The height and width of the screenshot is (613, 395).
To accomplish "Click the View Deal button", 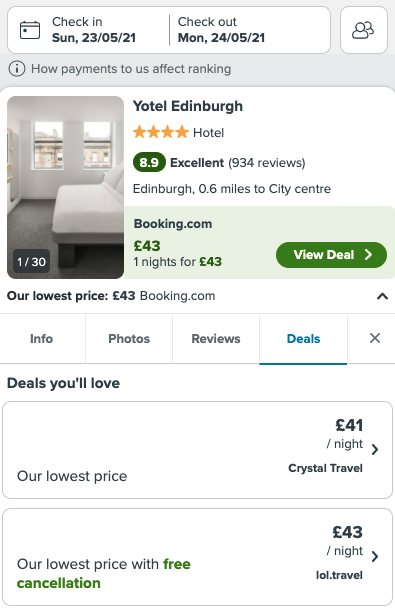I will [x=332, y=255].
